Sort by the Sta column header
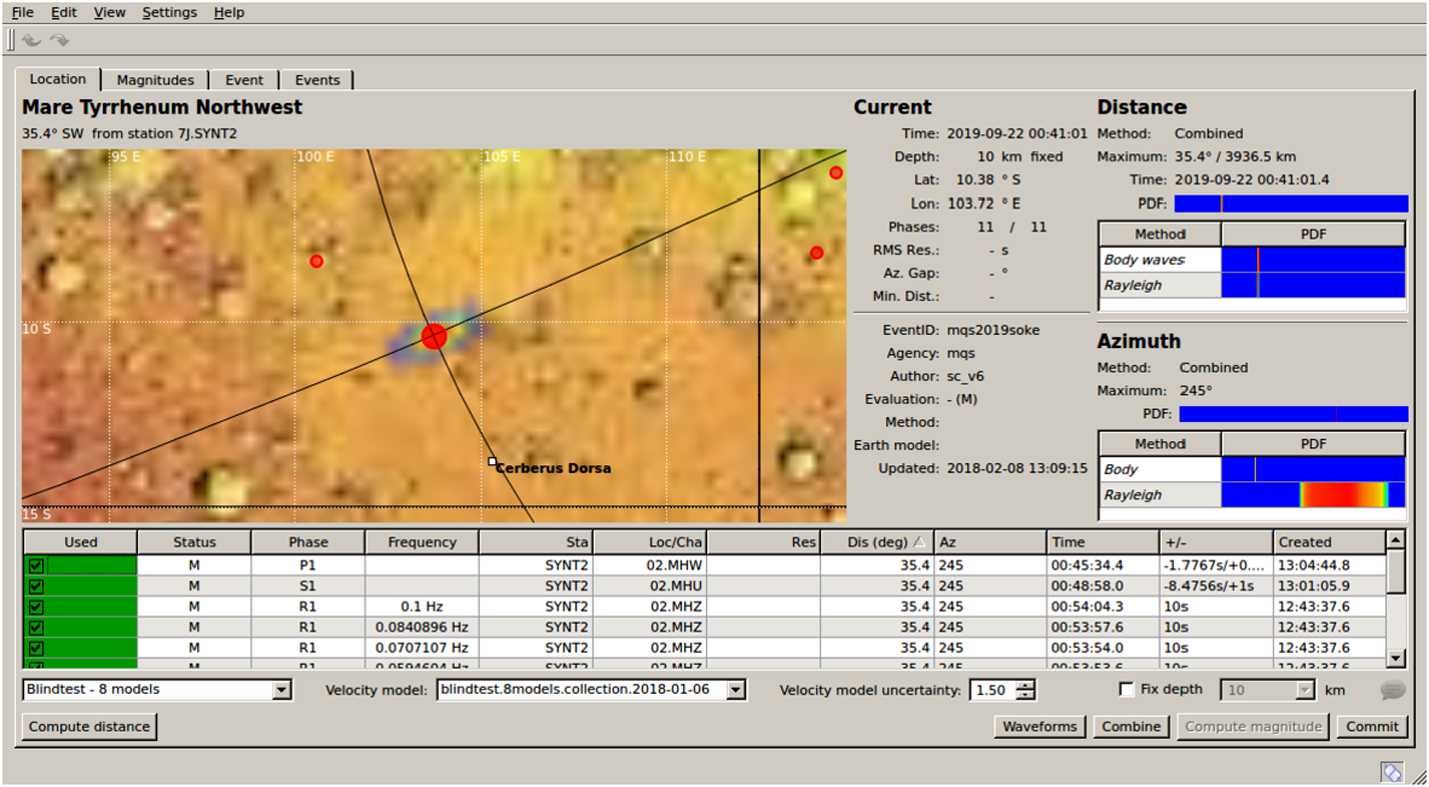Screen dimensions: 1429x787 point(536,542)
